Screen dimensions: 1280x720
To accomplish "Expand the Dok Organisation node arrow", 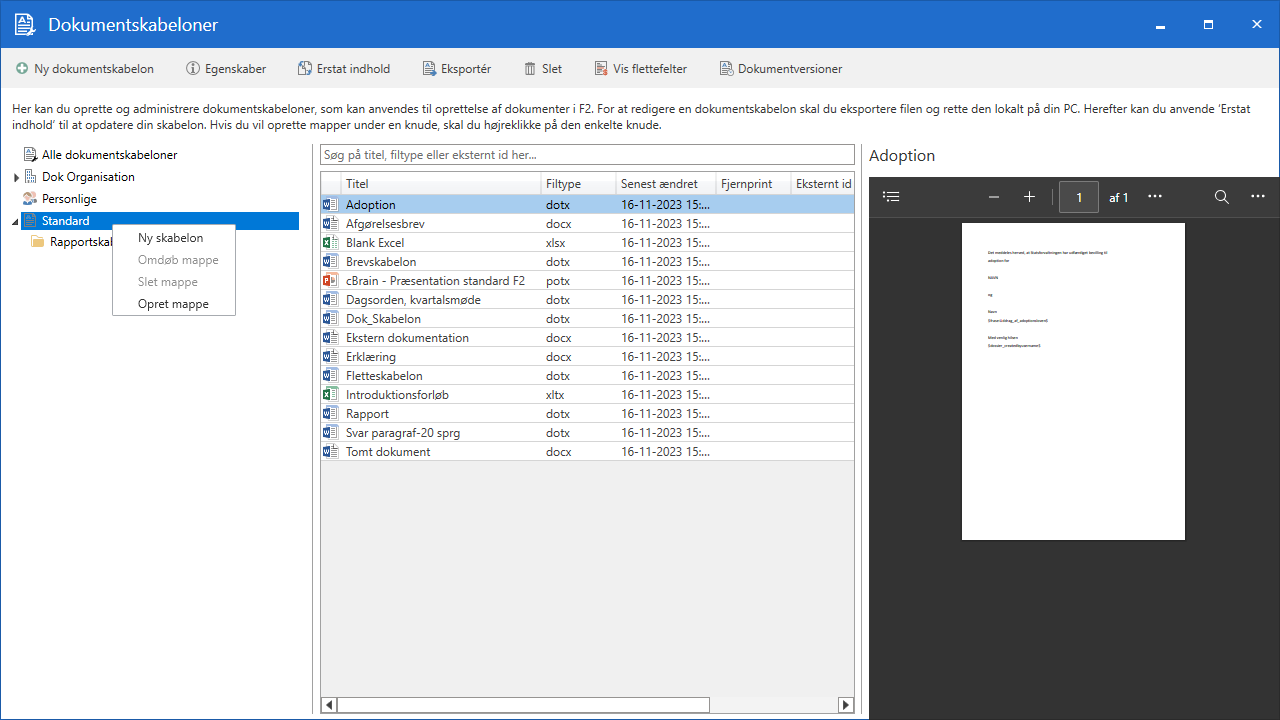I will click(x=16, y=177).
